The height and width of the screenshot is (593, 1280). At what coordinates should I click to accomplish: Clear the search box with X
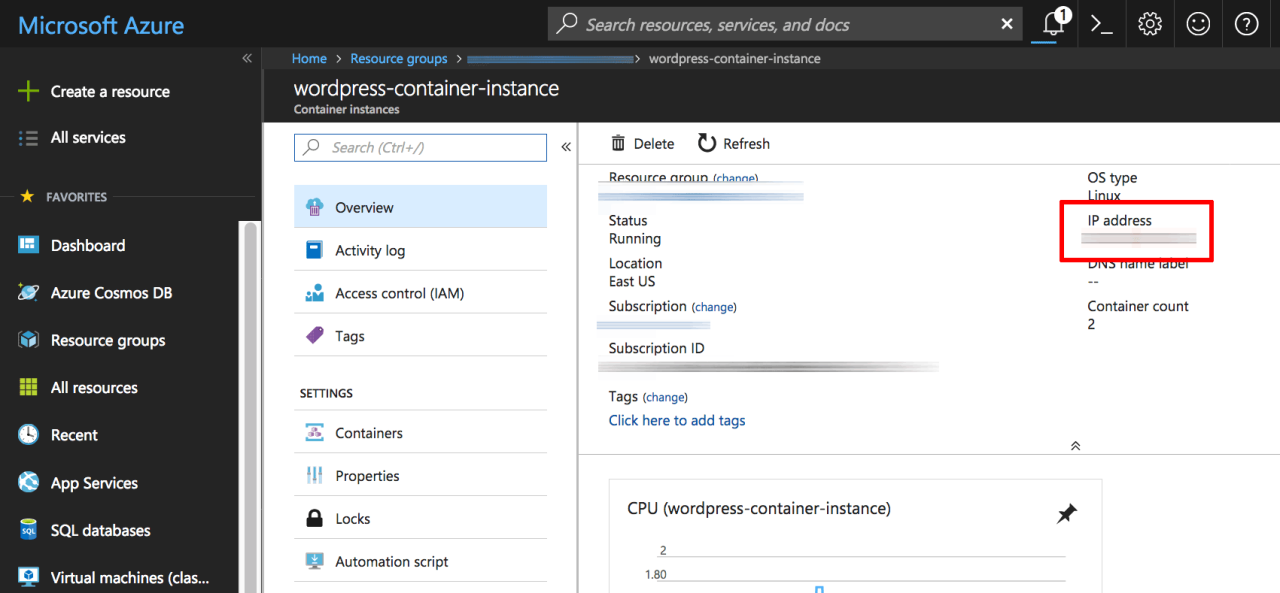point(1007,24)
